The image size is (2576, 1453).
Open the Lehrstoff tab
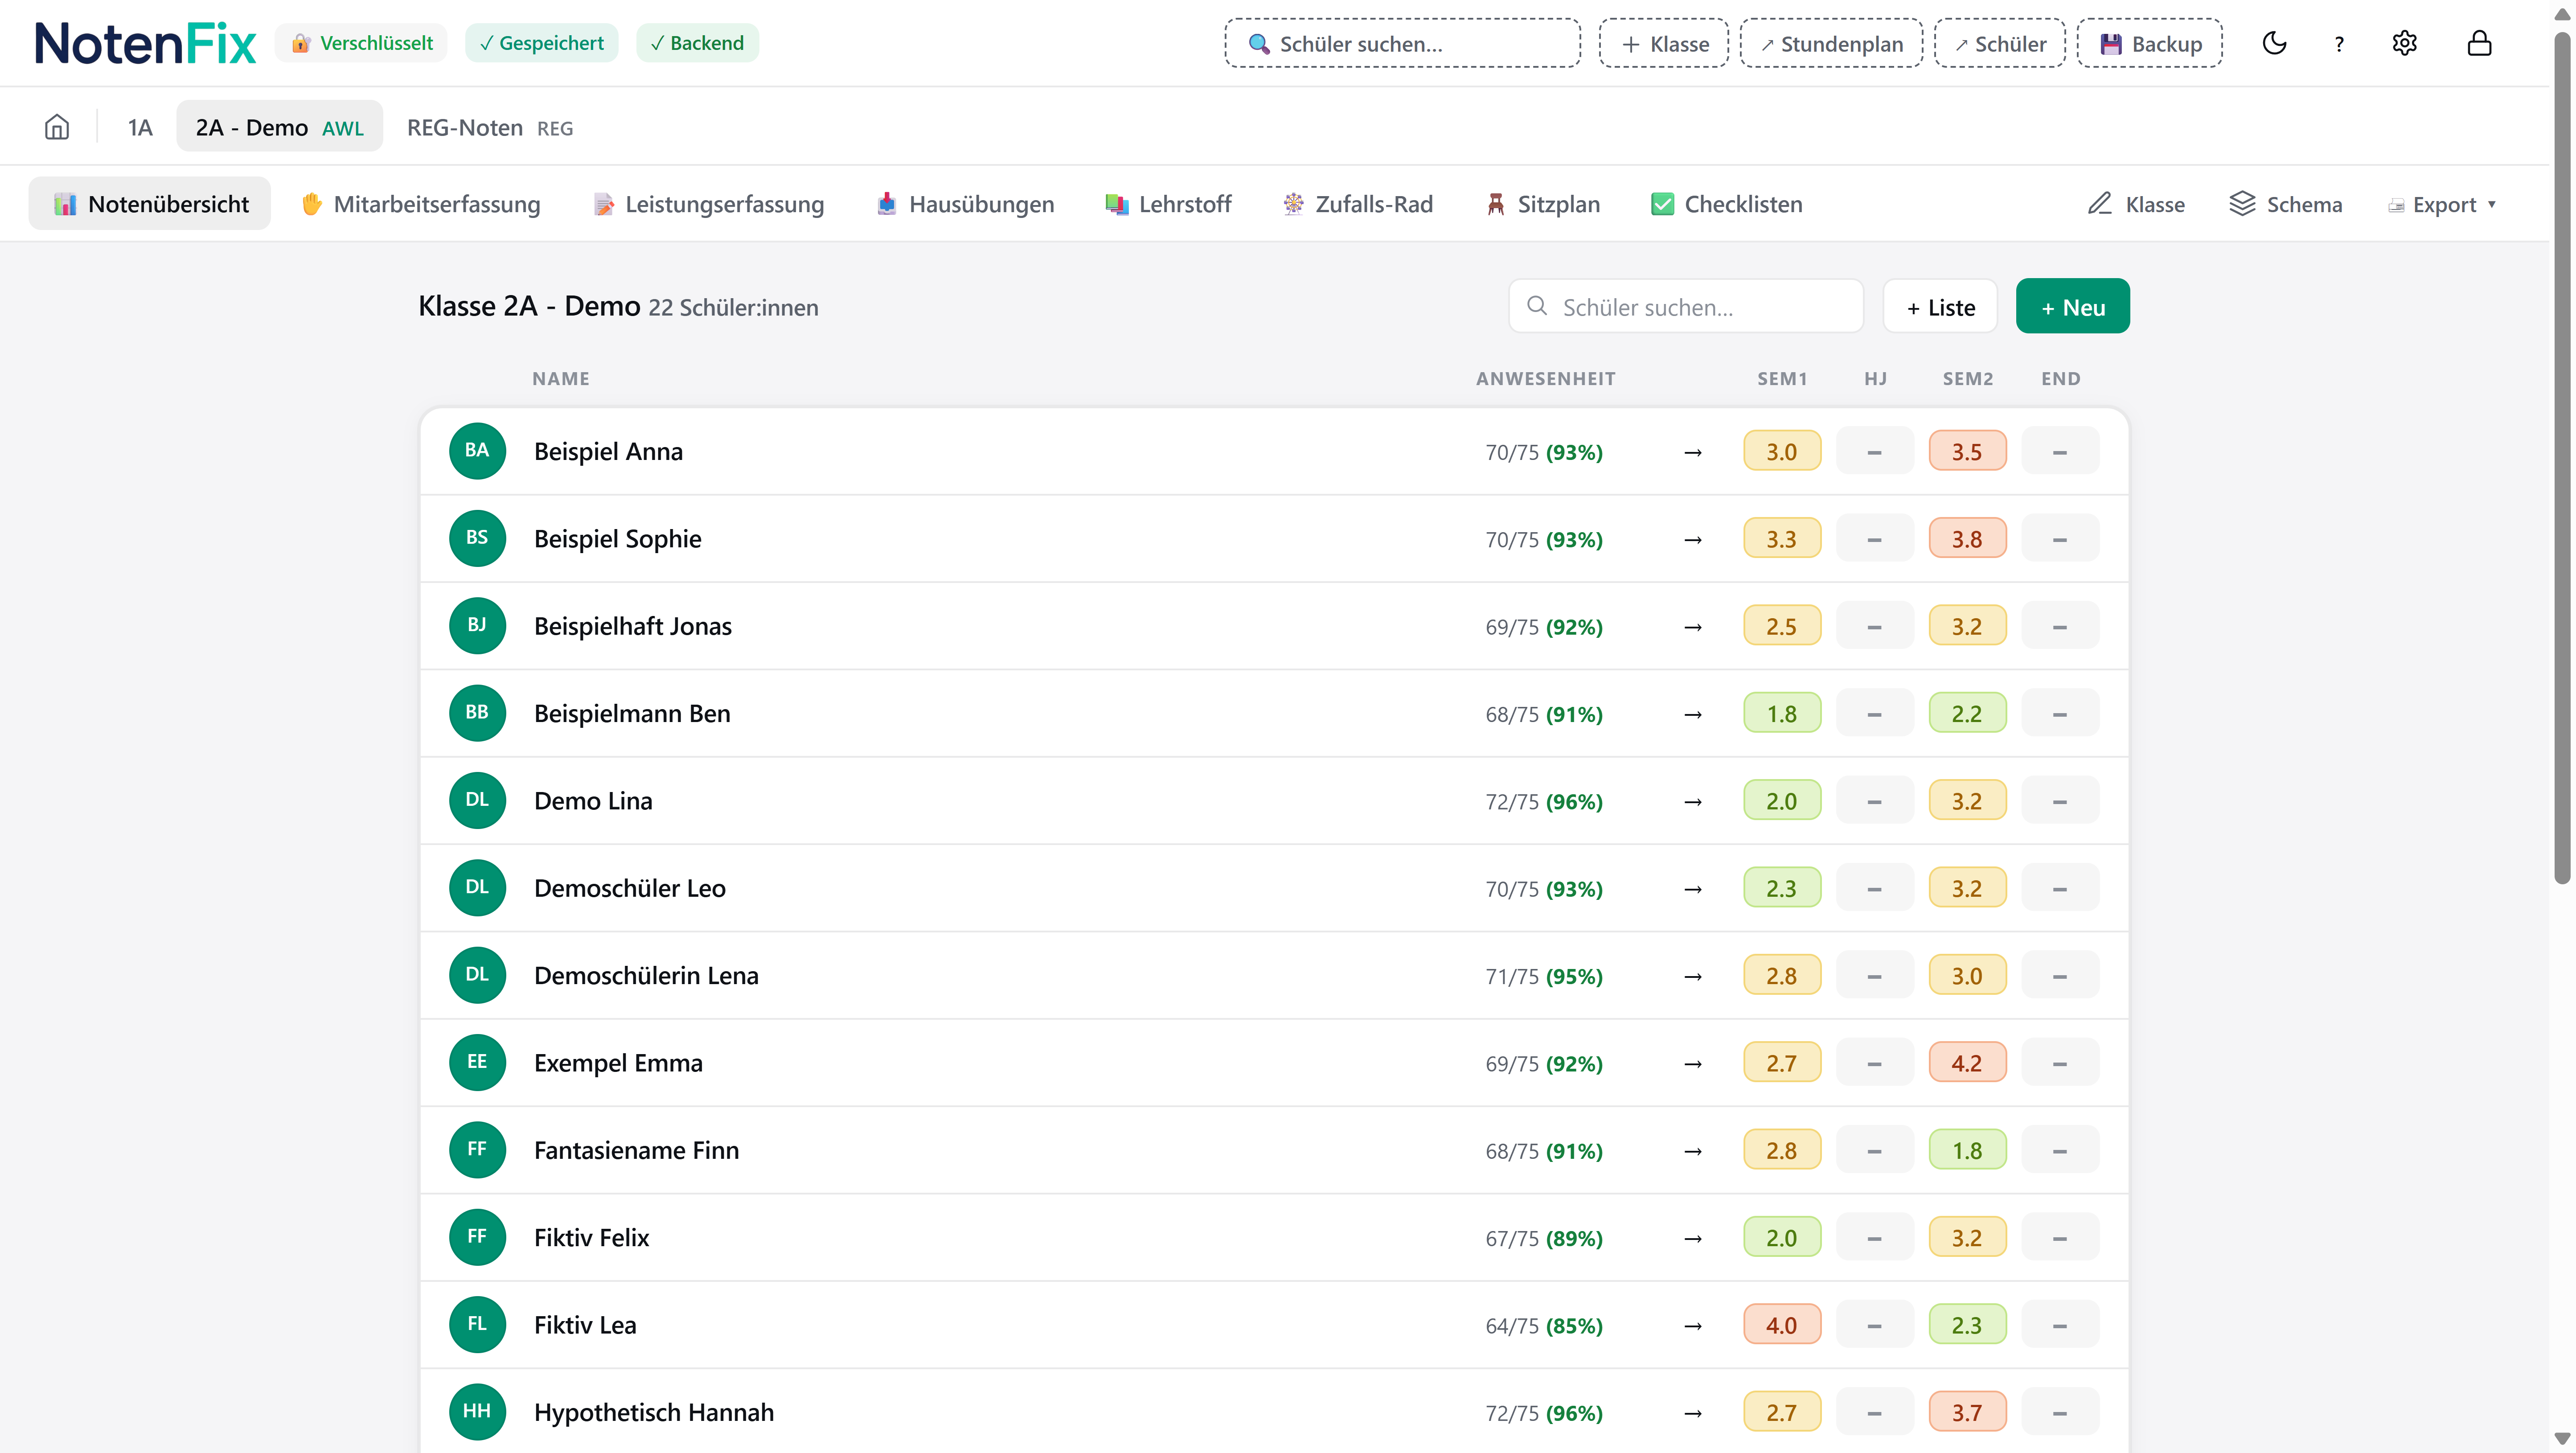[x=1168, y=204]
